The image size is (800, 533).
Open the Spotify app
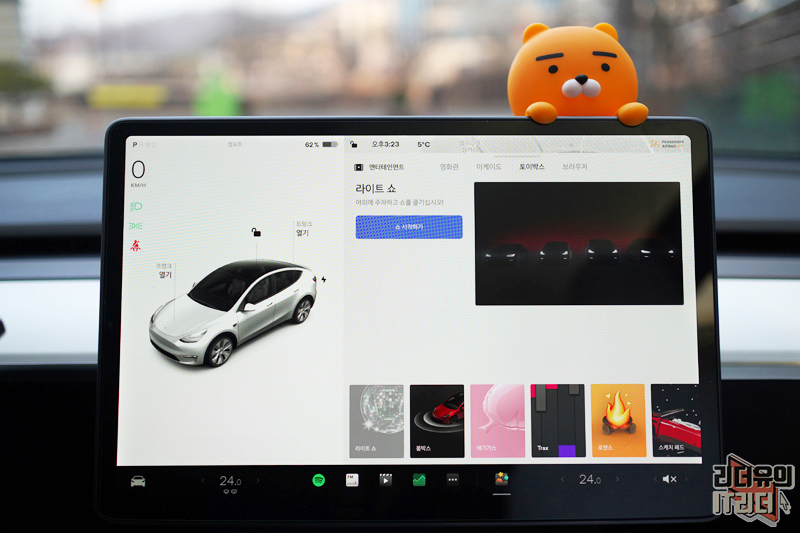point(318,480)
